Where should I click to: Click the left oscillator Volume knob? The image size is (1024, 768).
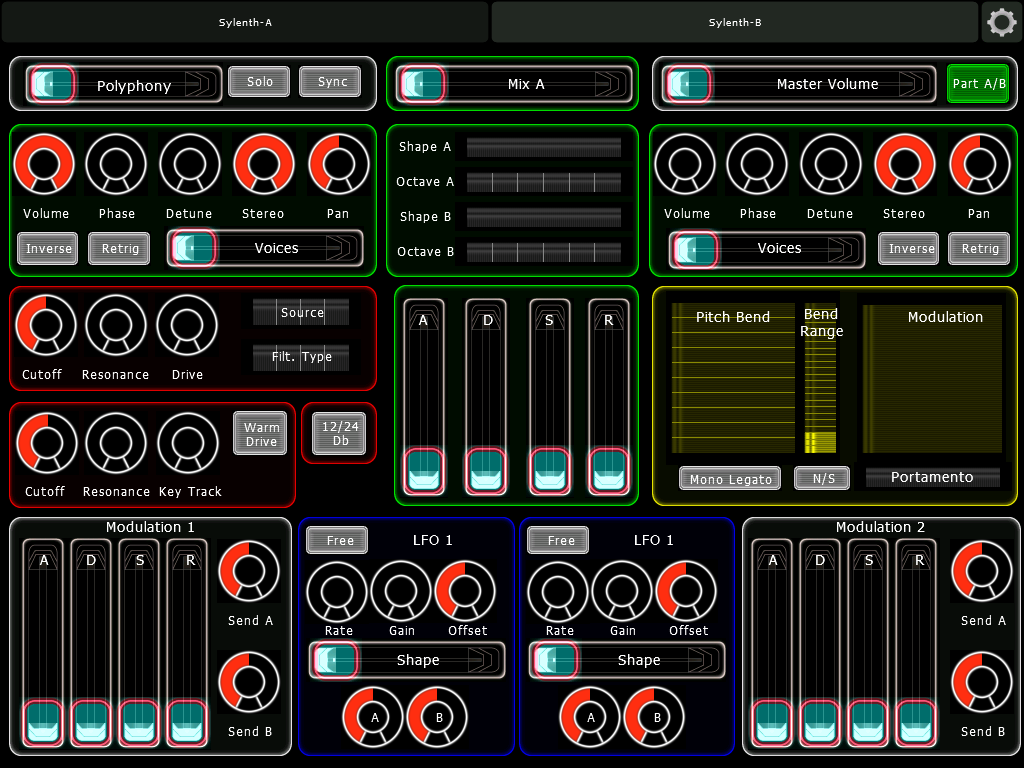pos(44,164)
